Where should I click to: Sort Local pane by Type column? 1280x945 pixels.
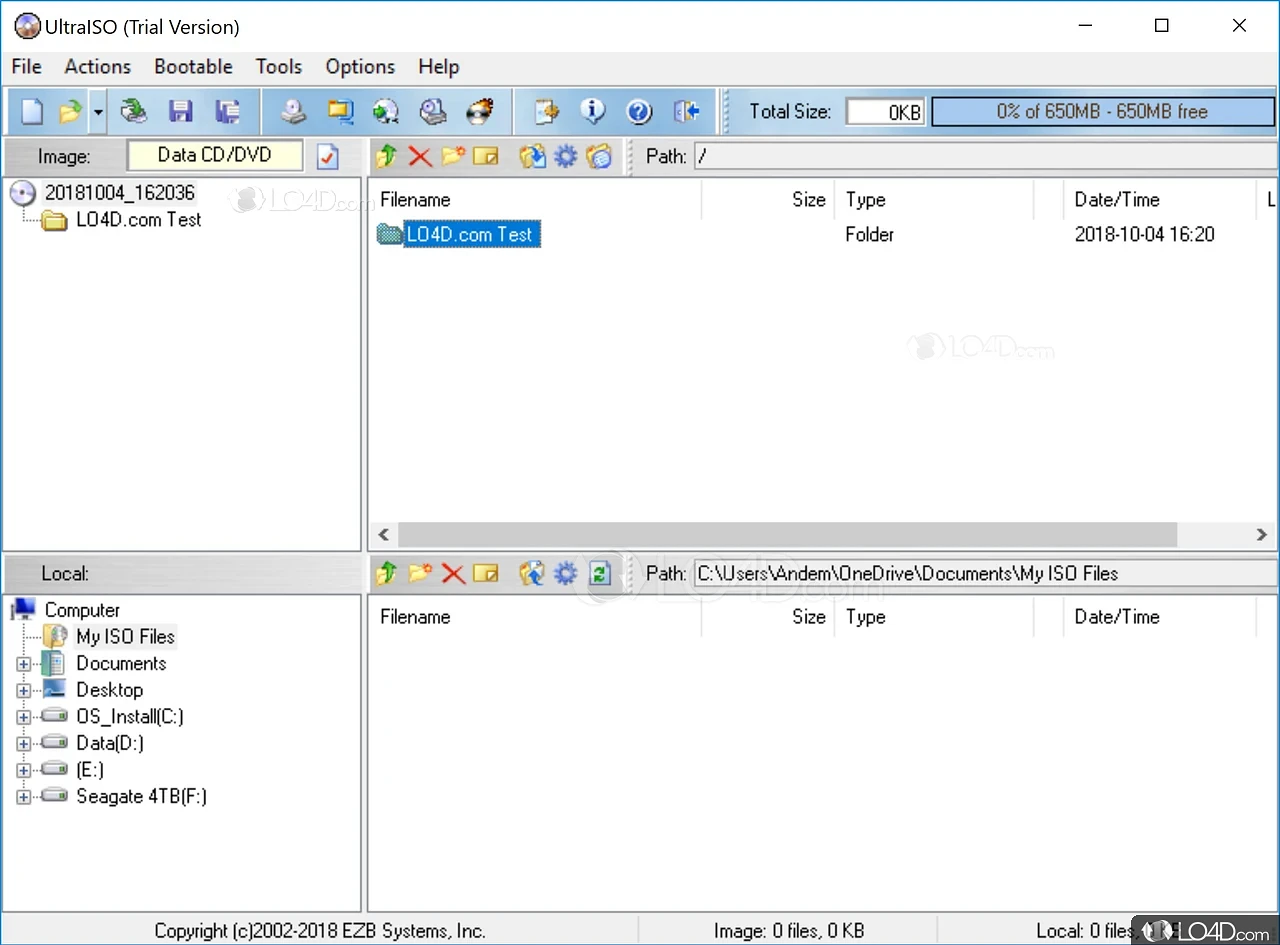(934, 617)
